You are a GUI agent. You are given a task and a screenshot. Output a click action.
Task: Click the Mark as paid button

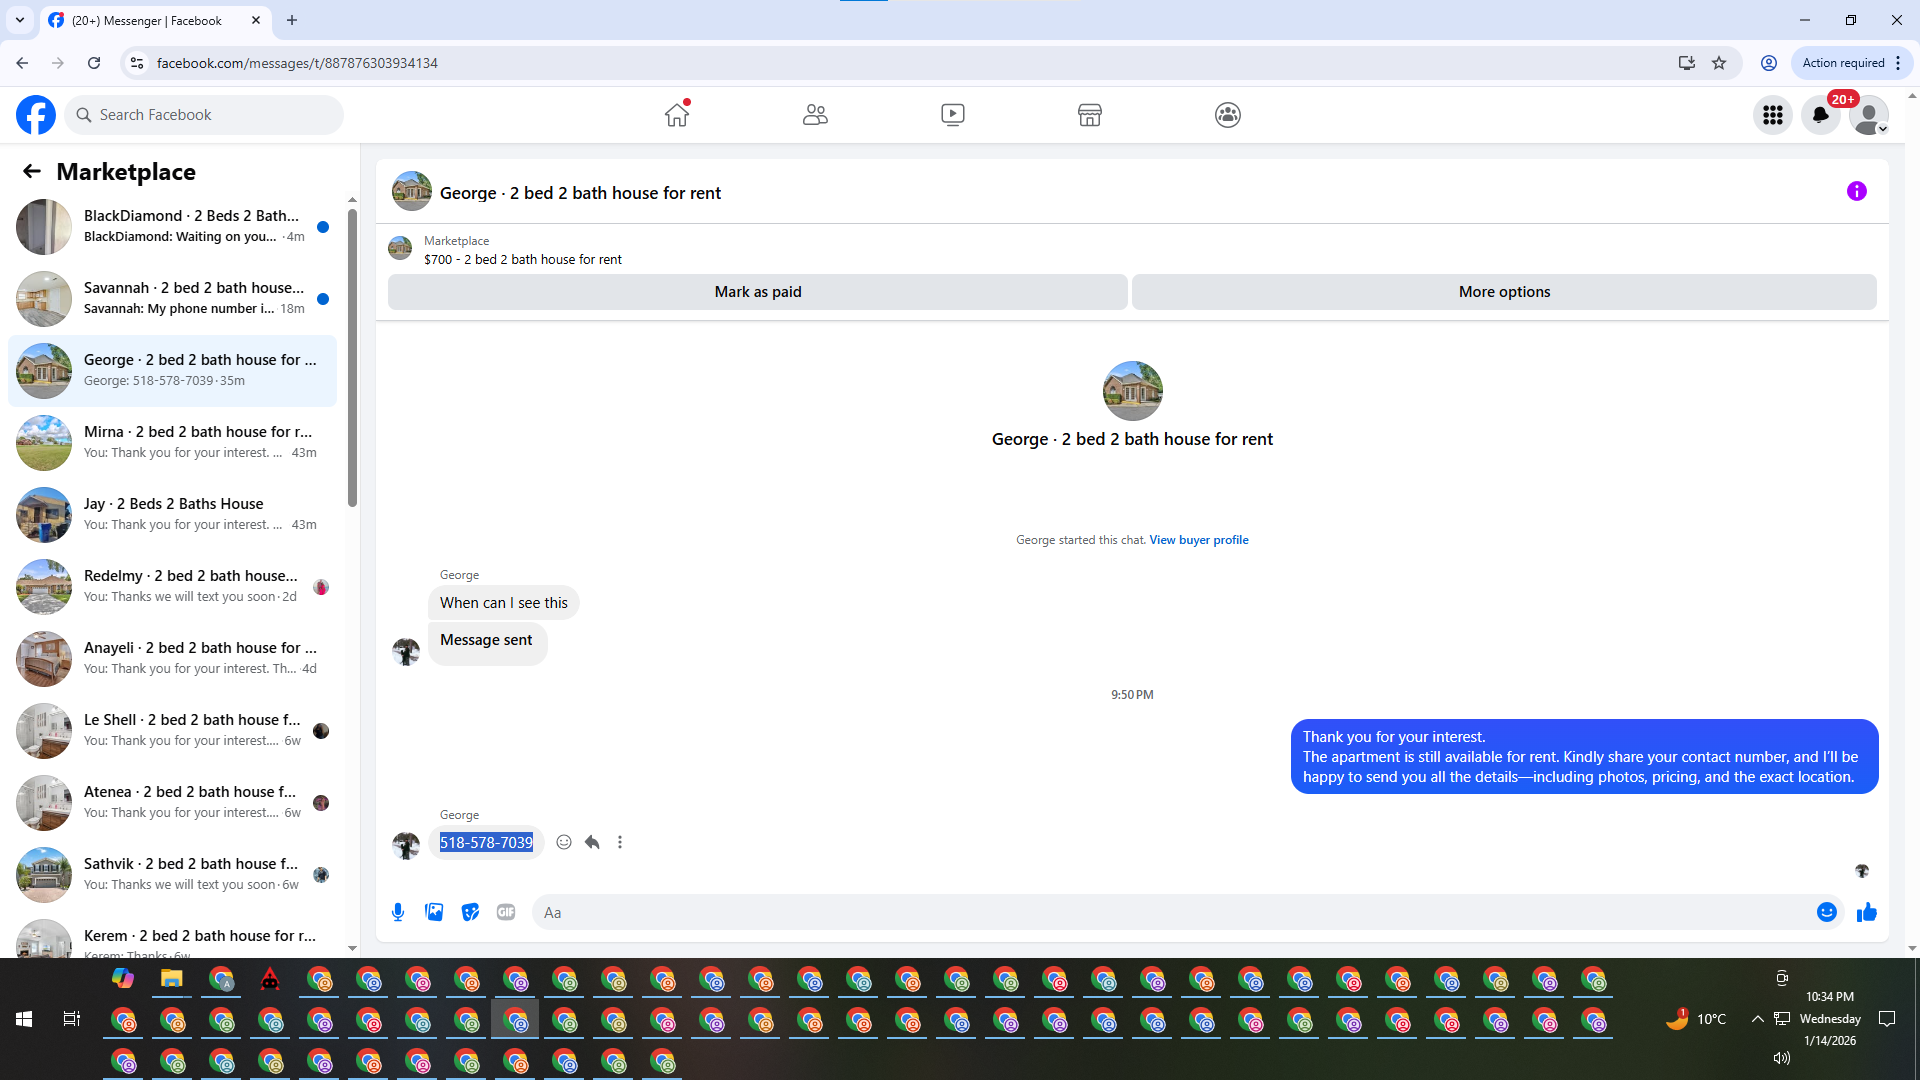click(x=757, y=292)
